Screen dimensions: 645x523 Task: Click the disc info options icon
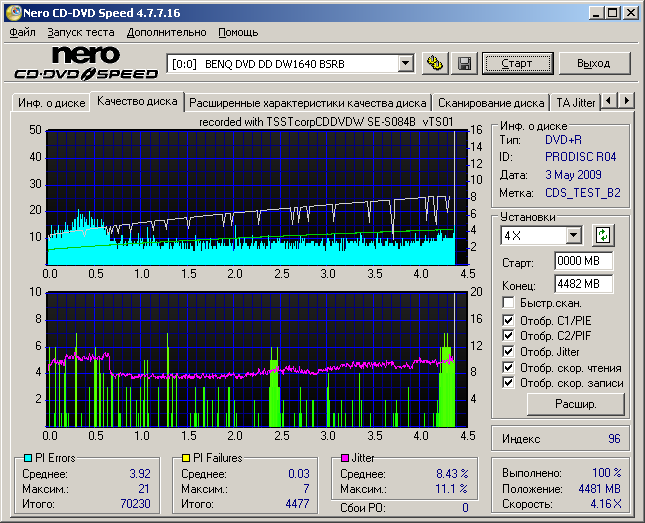(x=434, y=64)
